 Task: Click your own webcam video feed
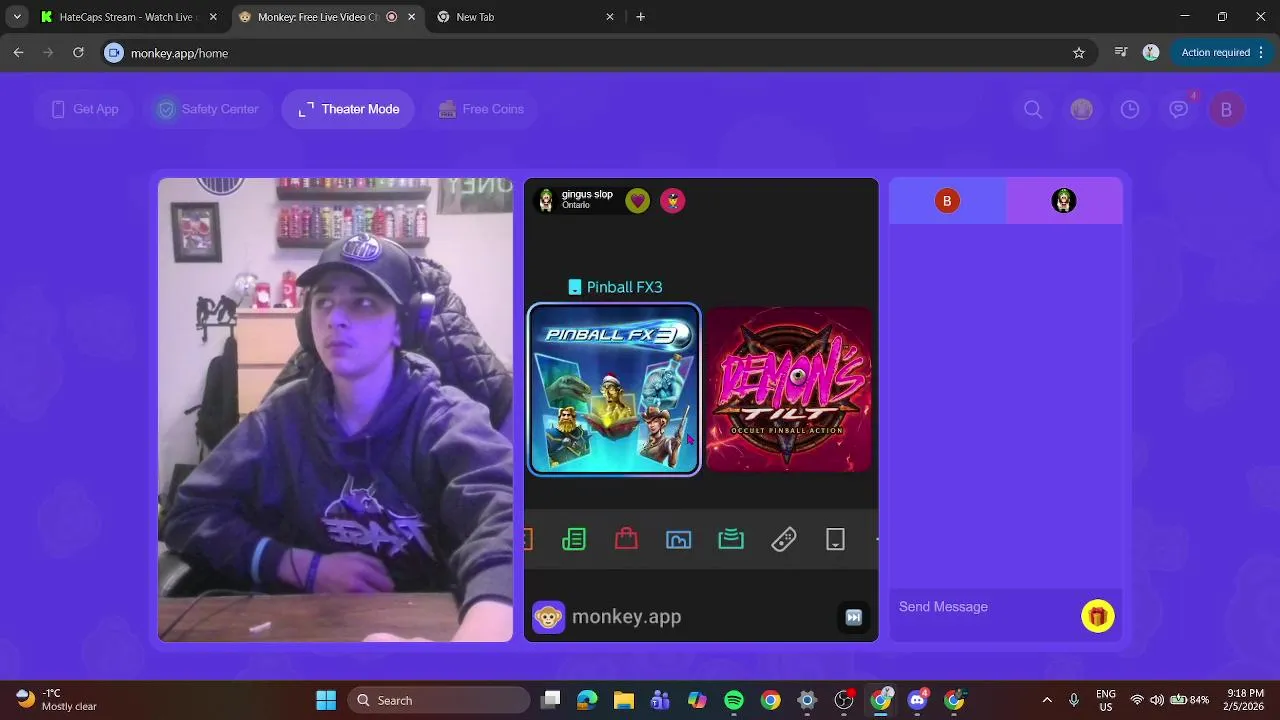(x=335, y=410)
